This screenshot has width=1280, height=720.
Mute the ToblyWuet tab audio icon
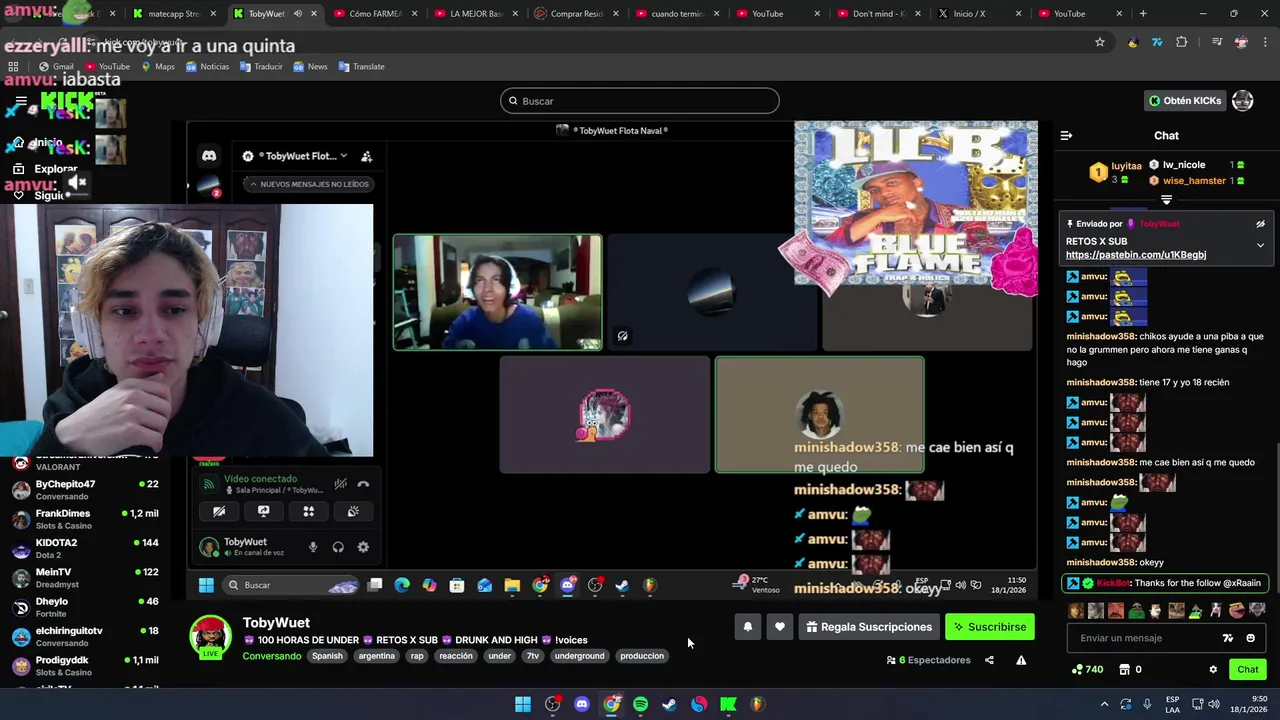pos(297,14)
